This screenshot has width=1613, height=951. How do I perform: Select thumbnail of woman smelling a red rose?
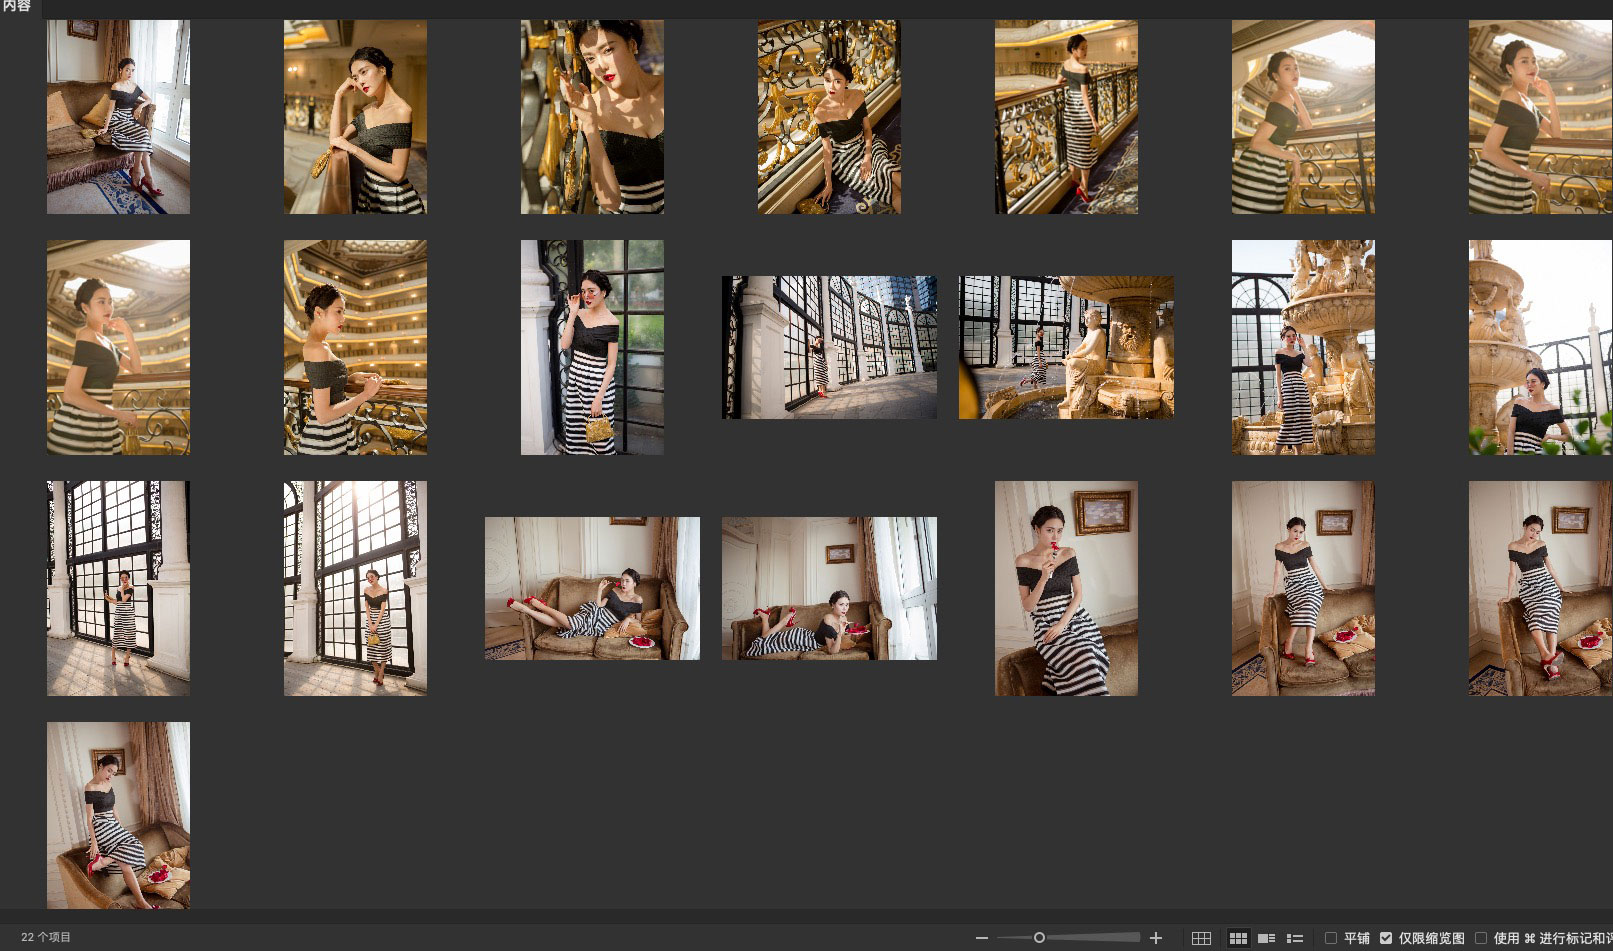coord(1066,588)
